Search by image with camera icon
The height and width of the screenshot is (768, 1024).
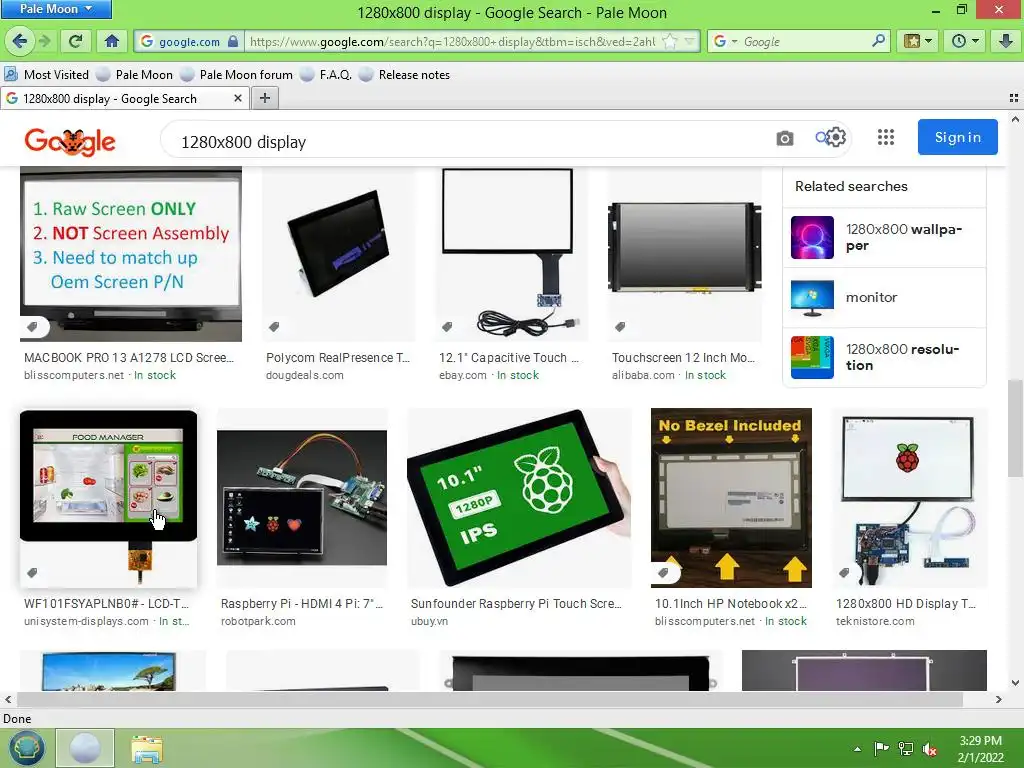(785, 138)
